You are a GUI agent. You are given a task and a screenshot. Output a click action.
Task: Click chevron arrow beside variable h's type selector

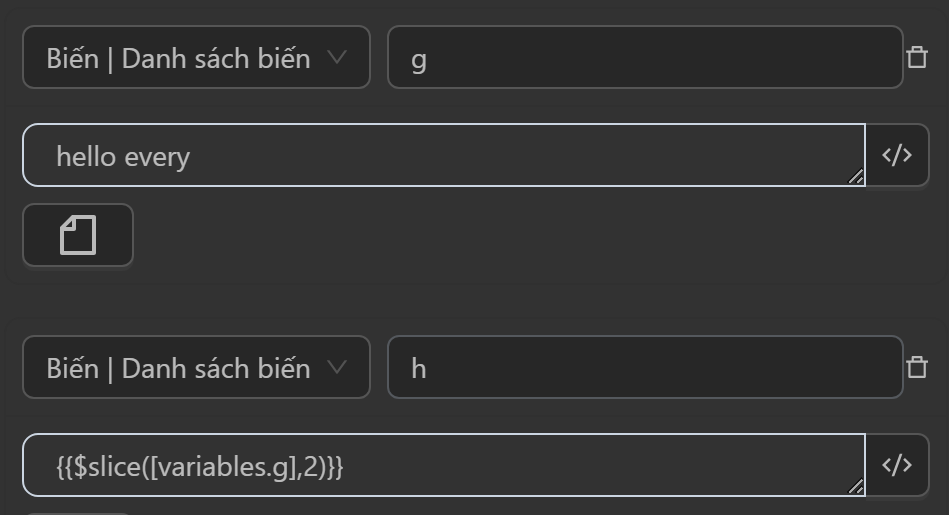coord(337,368)
